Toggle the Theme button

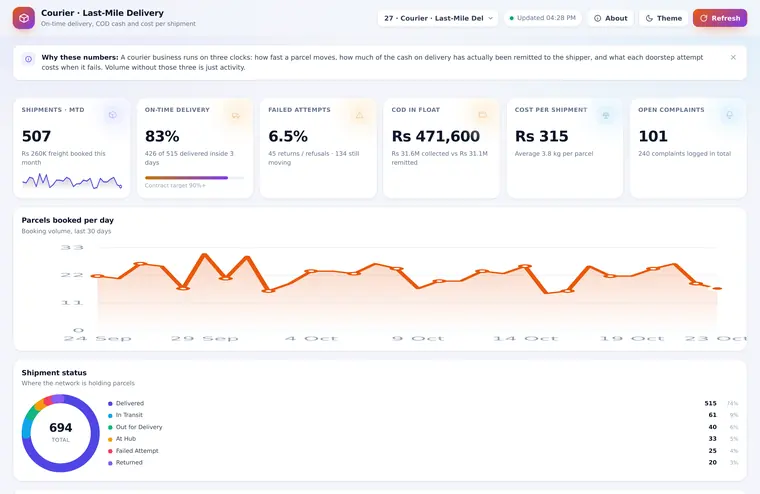664,18
